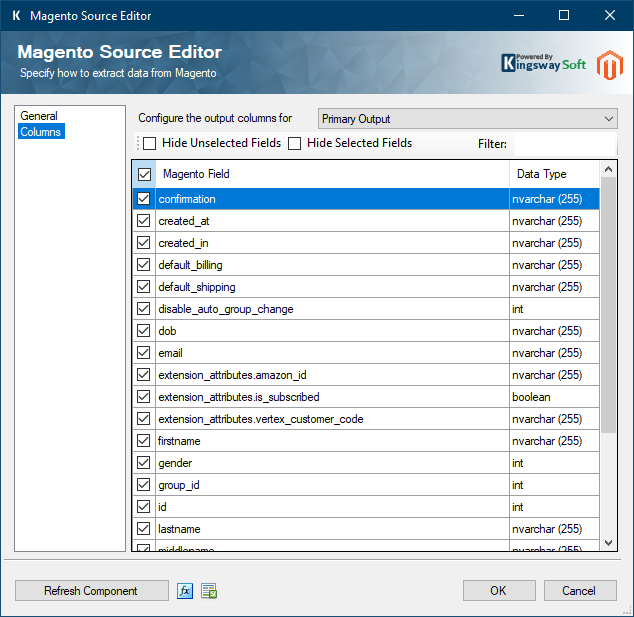
Task: Click the Data Type column header
Action: tap(555, 174)
